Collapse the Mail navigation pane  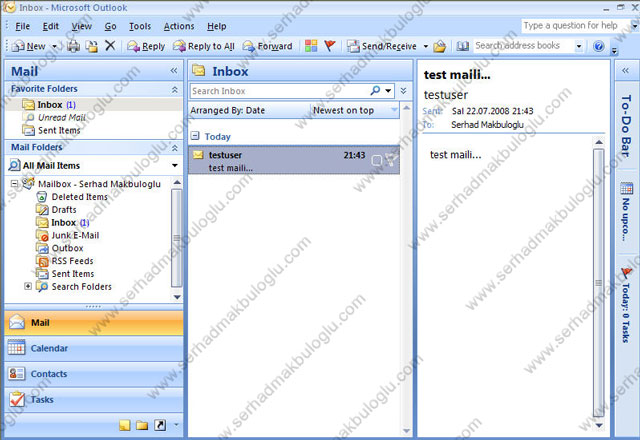174,71
